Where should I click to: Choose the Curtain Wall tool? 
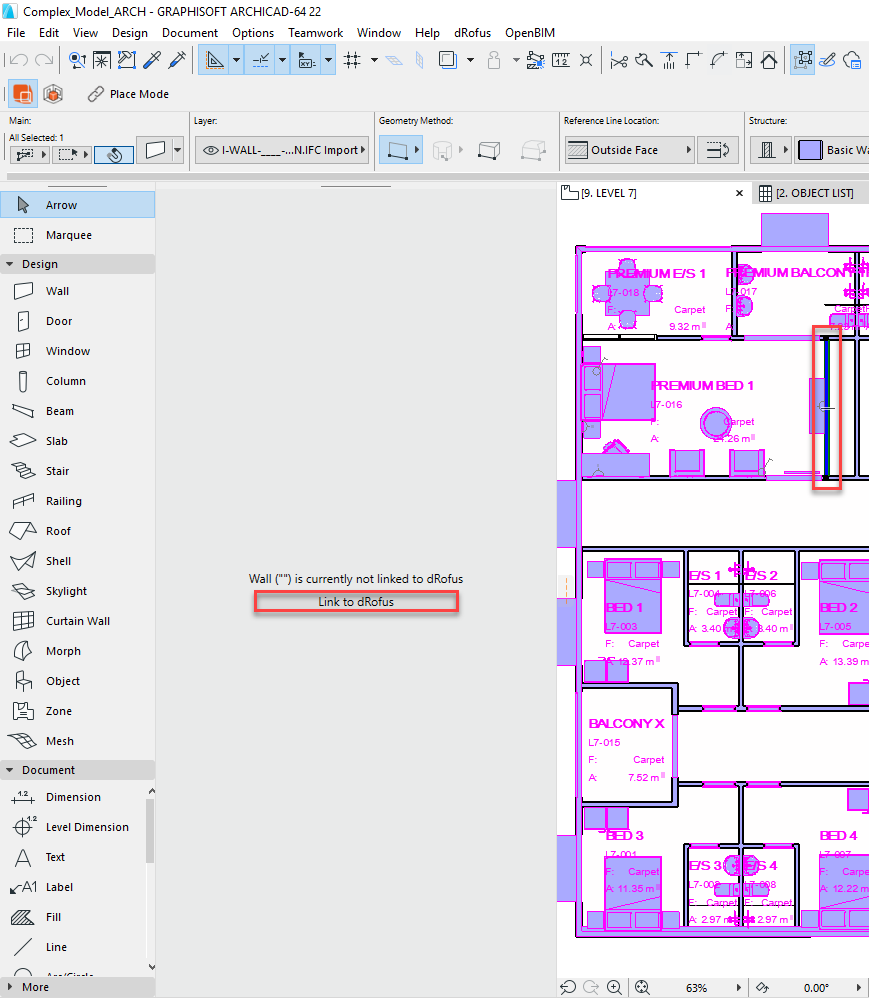click(x=77, y=621)
